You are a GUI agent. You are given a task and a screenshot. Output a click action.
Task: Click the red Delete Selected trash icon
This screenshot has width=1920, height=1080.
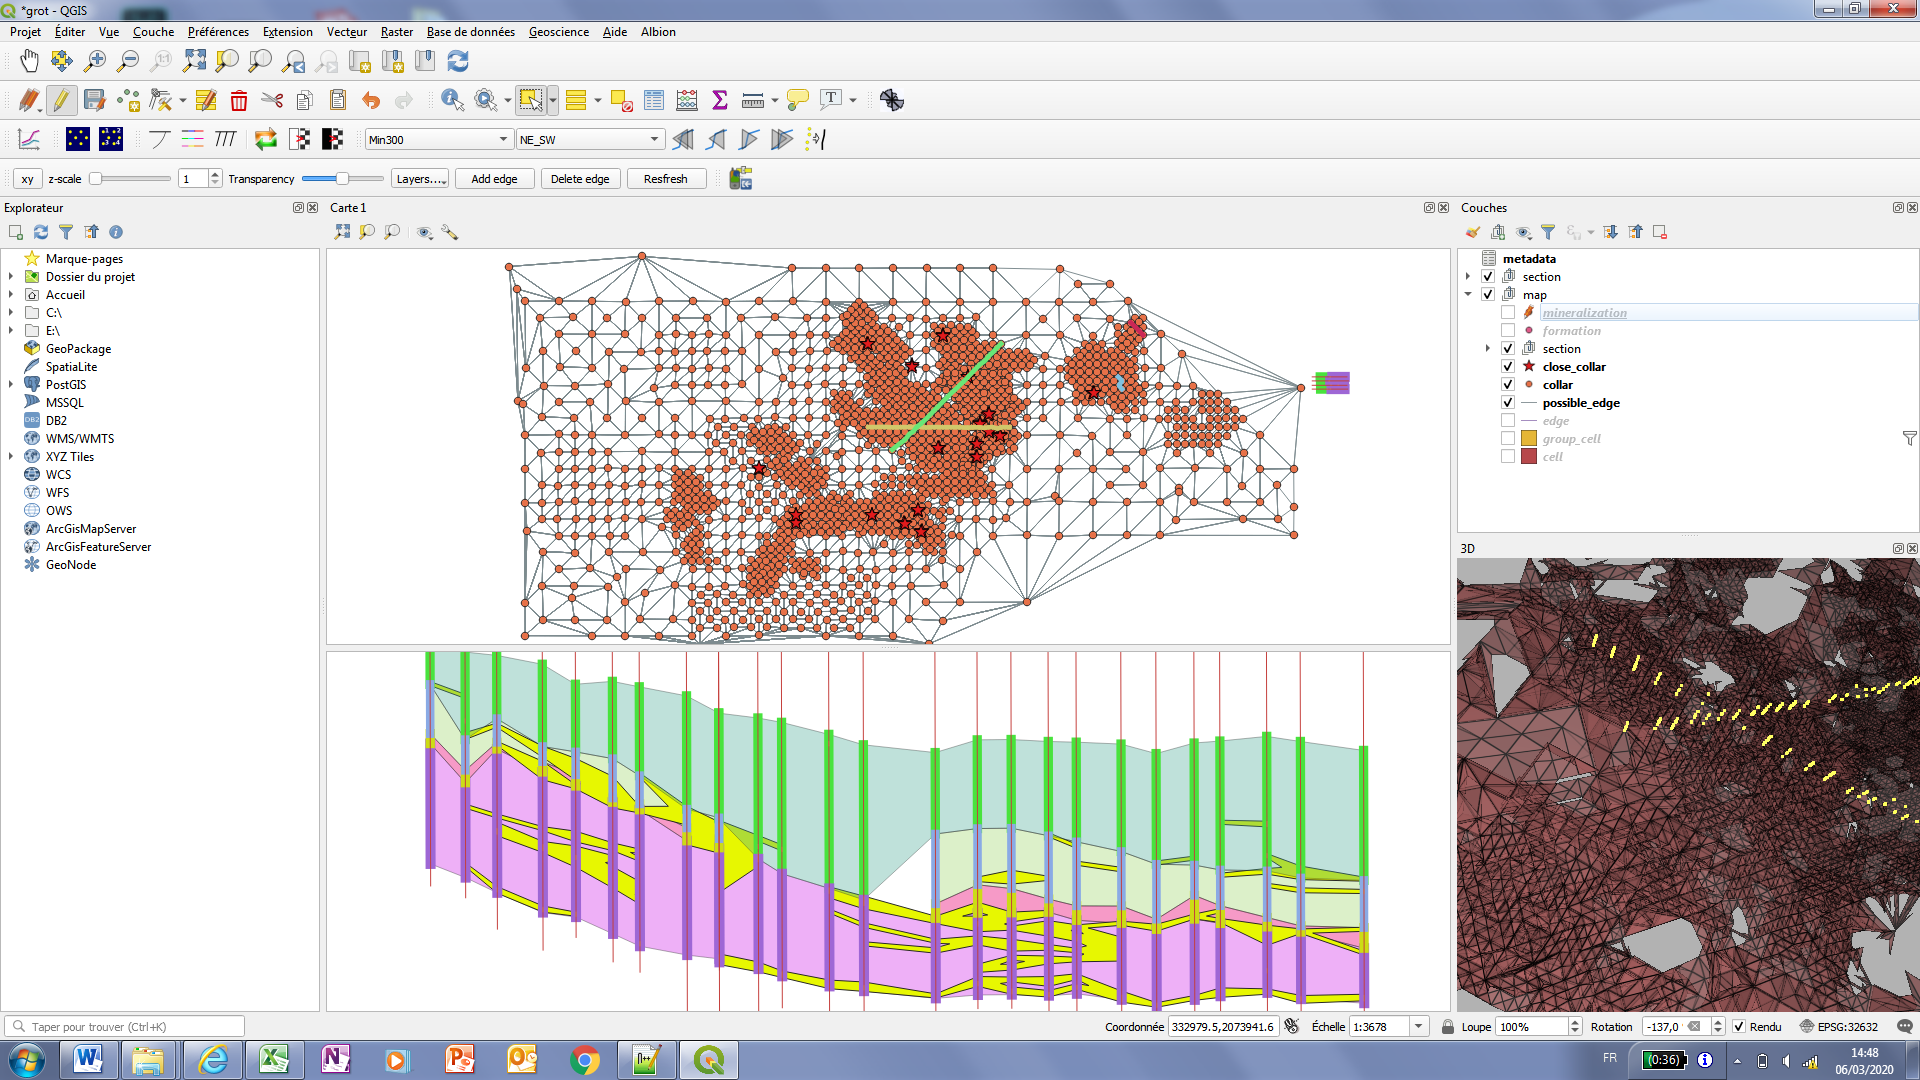coord(238,100)
